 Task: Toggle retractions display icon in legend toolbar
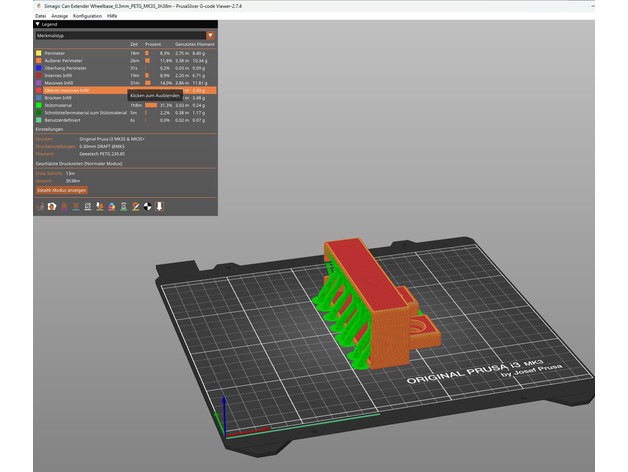click(64, 207)
